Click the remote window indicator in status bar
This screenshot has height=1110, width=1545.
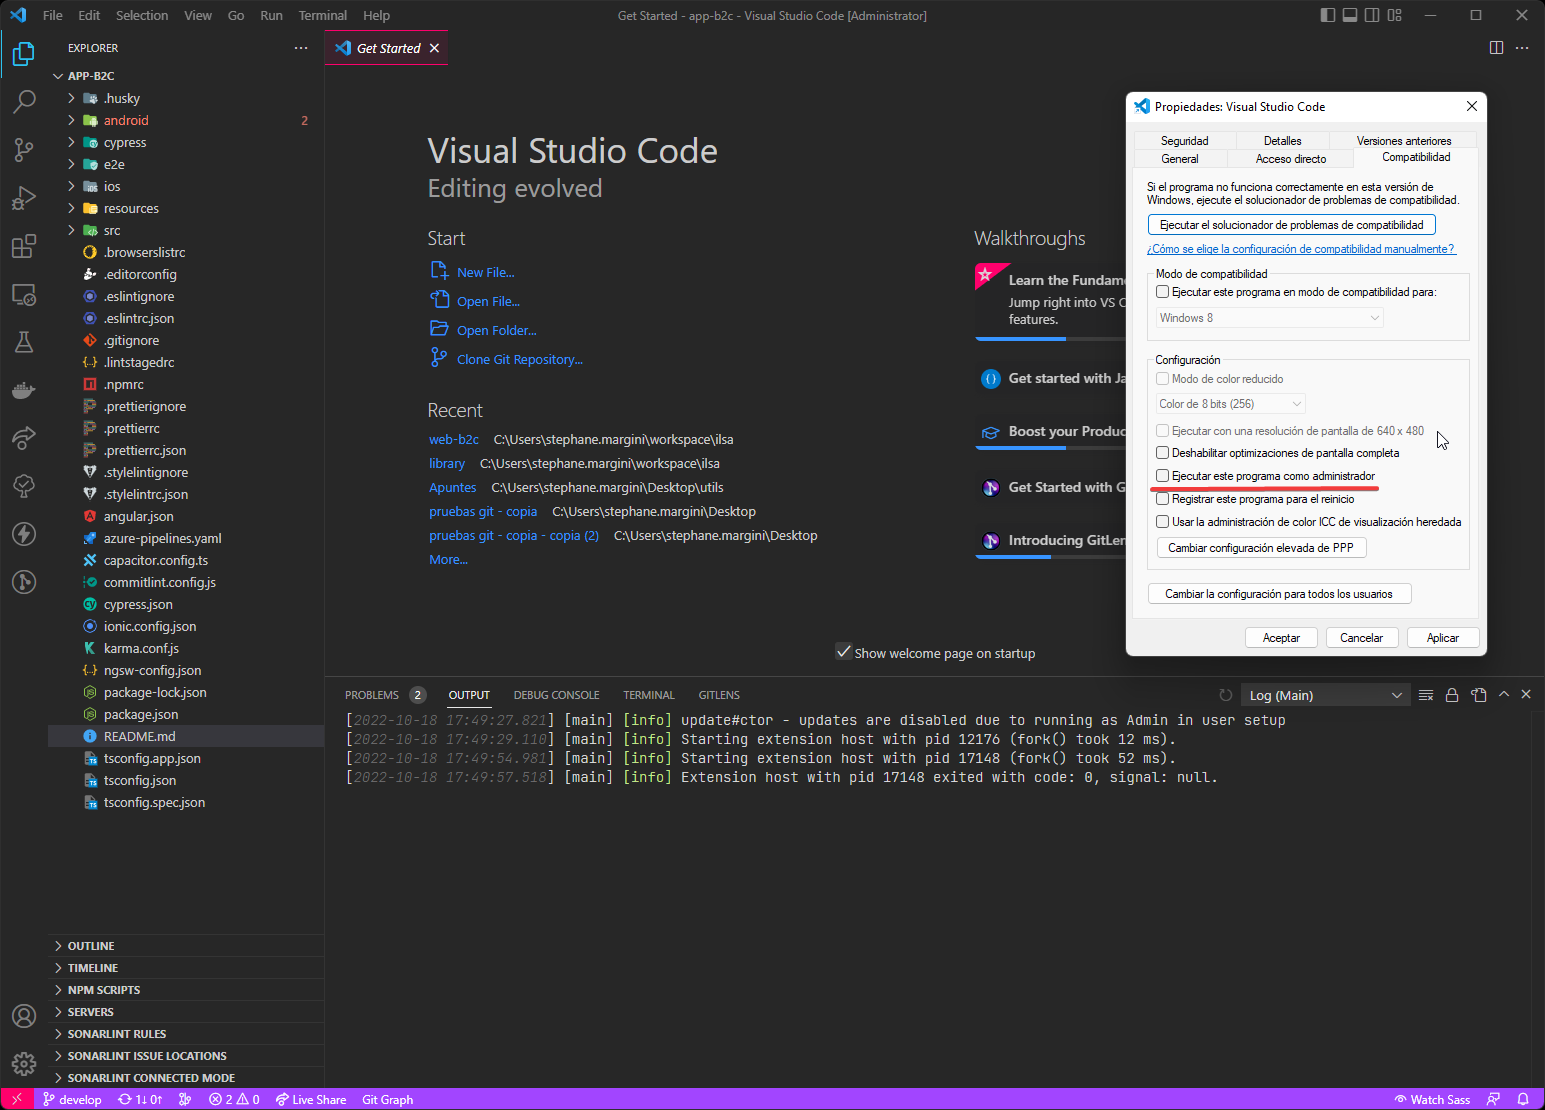17,1099
